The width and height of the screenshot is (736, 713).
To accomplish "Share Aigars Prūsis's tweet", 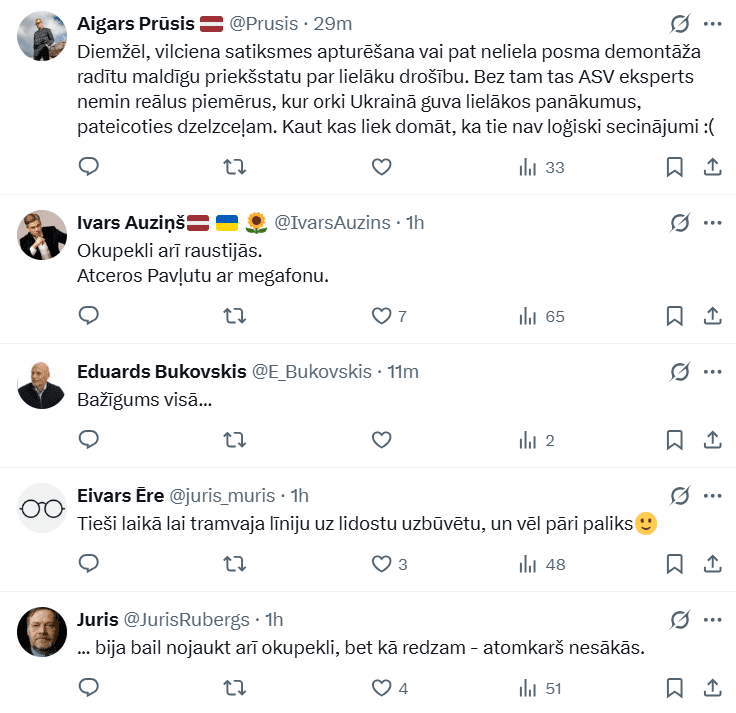I will click(x=713, y=167).
